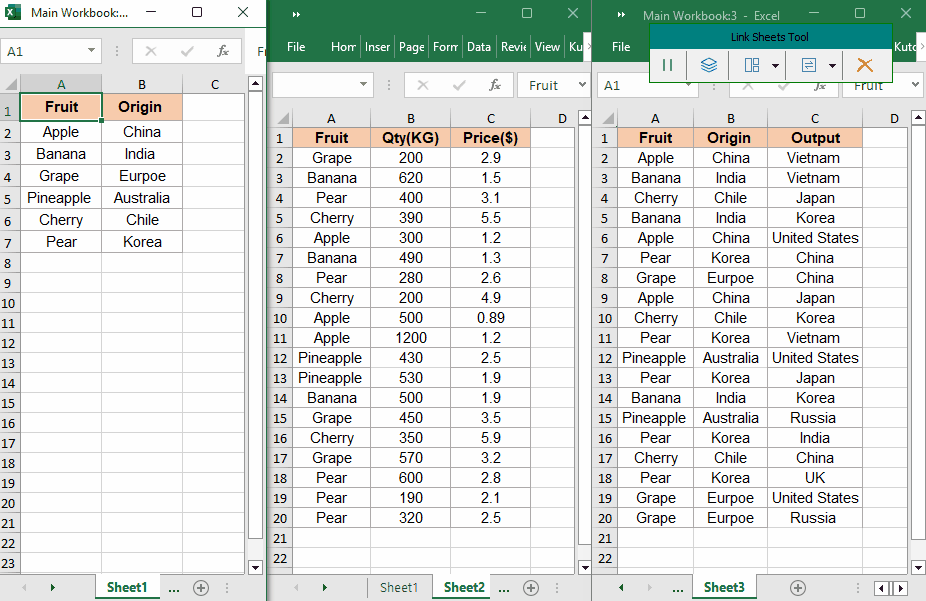Open the swap icon's dropdown arrow in Link Sheets Tool

coord(832,66)
